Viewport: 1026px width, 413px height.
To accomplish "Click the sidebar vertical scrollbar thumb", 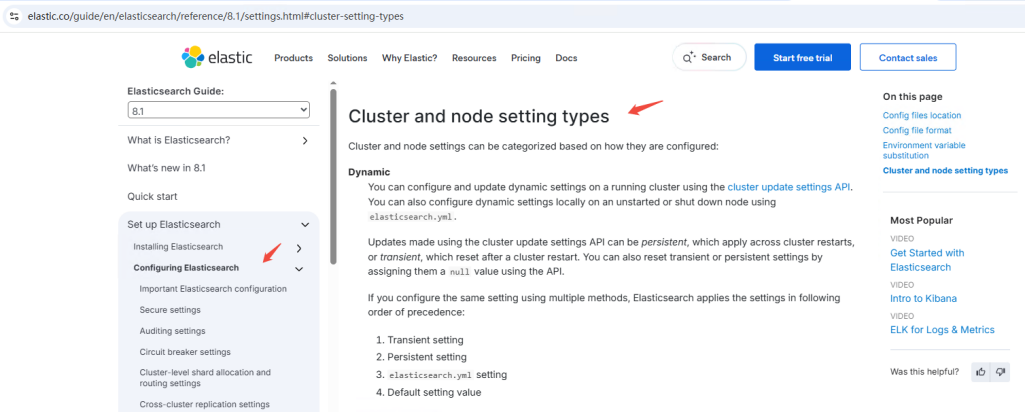I will pos(333,177).
